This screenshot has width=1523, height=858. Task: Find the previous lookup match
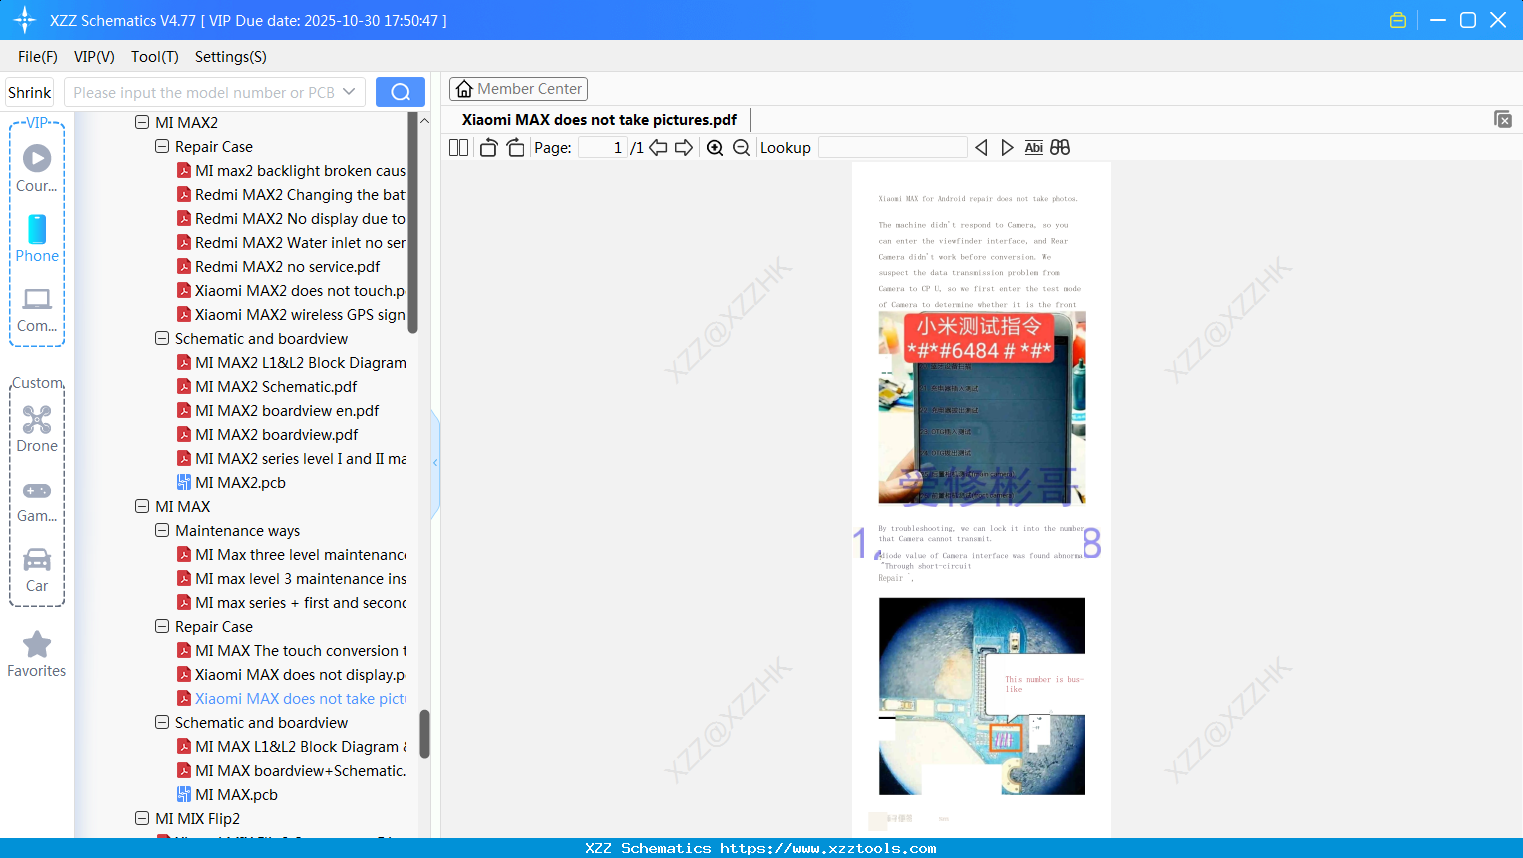coord(981,148)
